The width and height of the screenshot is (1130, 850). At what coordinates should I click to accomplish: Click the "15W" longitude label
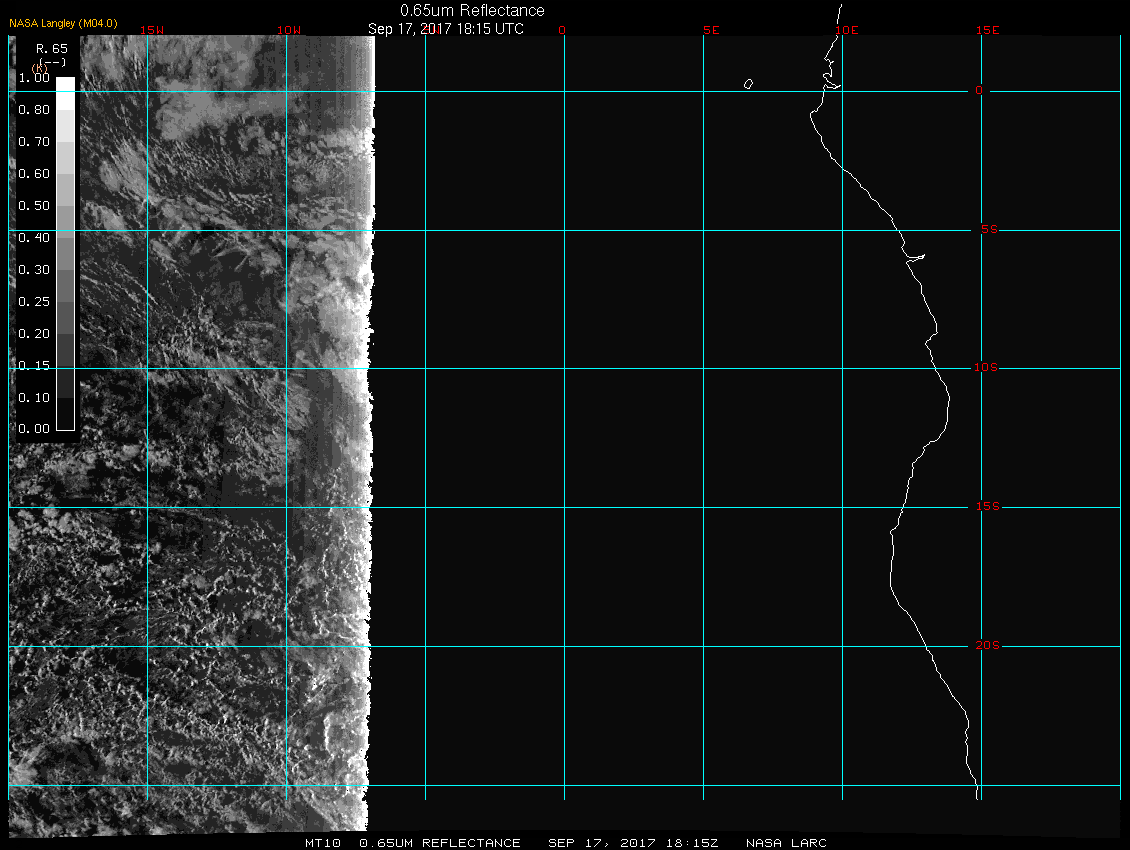click(152, 30)
